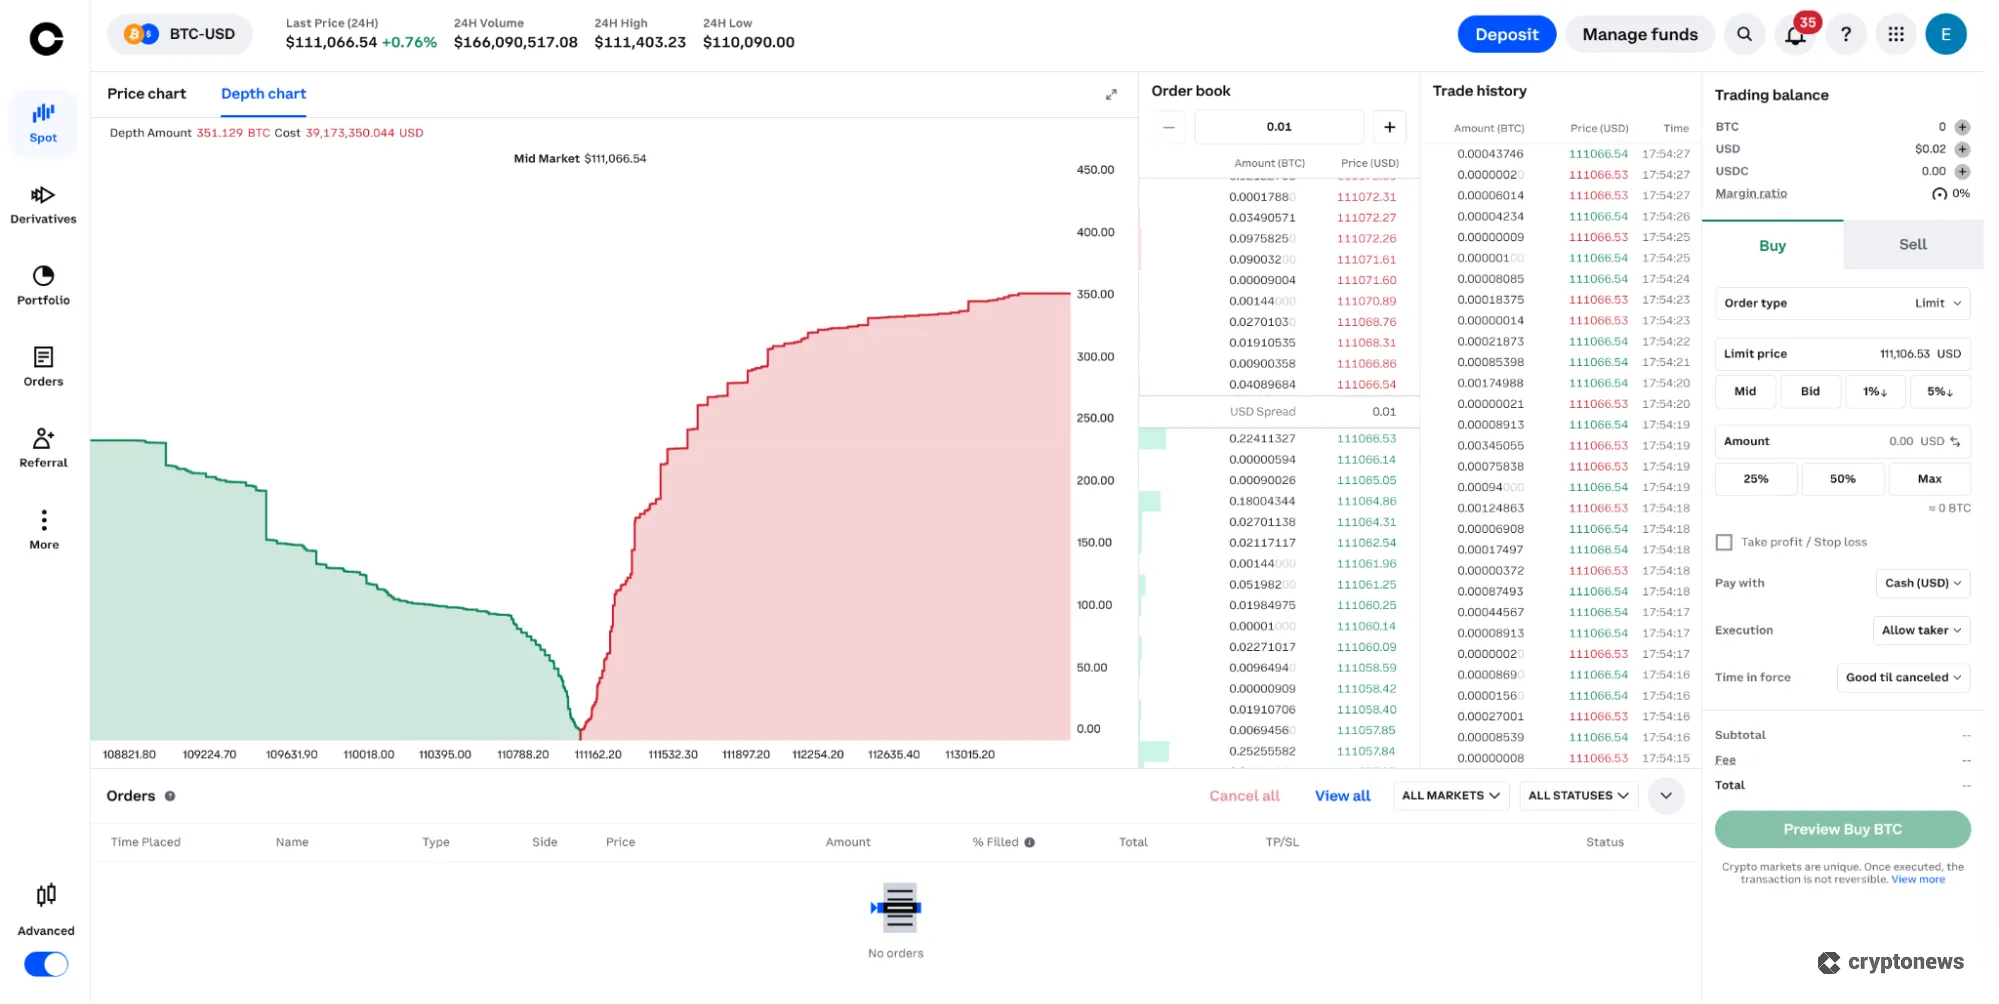Open the Time in force dropdown
Image resolution: width=1999 pixels, height=1004 pixels.
[1903, 677]
